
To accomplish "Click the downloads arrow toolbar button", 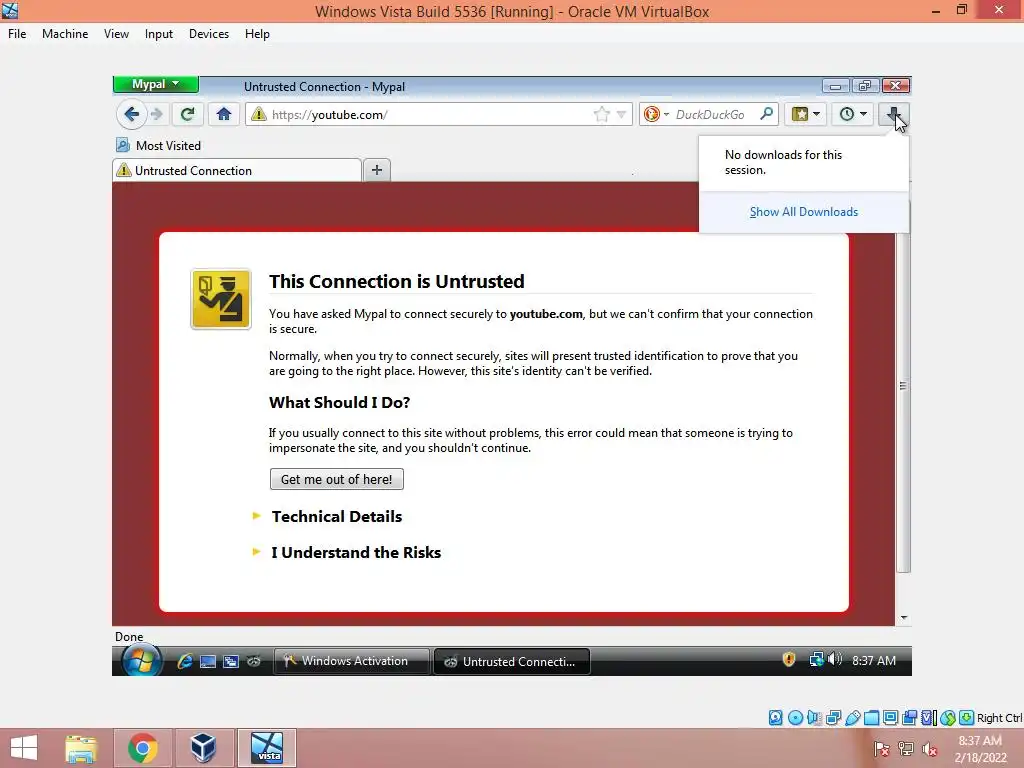I will (893, 114).
